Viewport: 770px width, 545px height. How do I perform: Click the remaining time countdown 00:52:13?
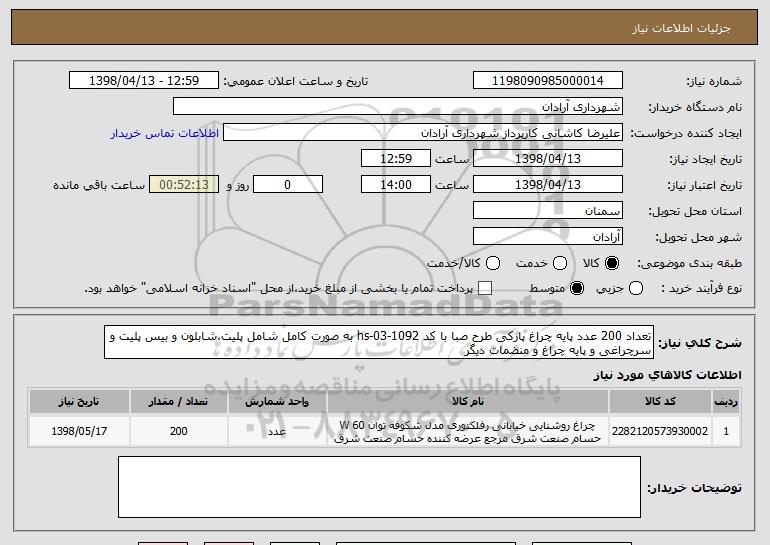coord(184,185)
